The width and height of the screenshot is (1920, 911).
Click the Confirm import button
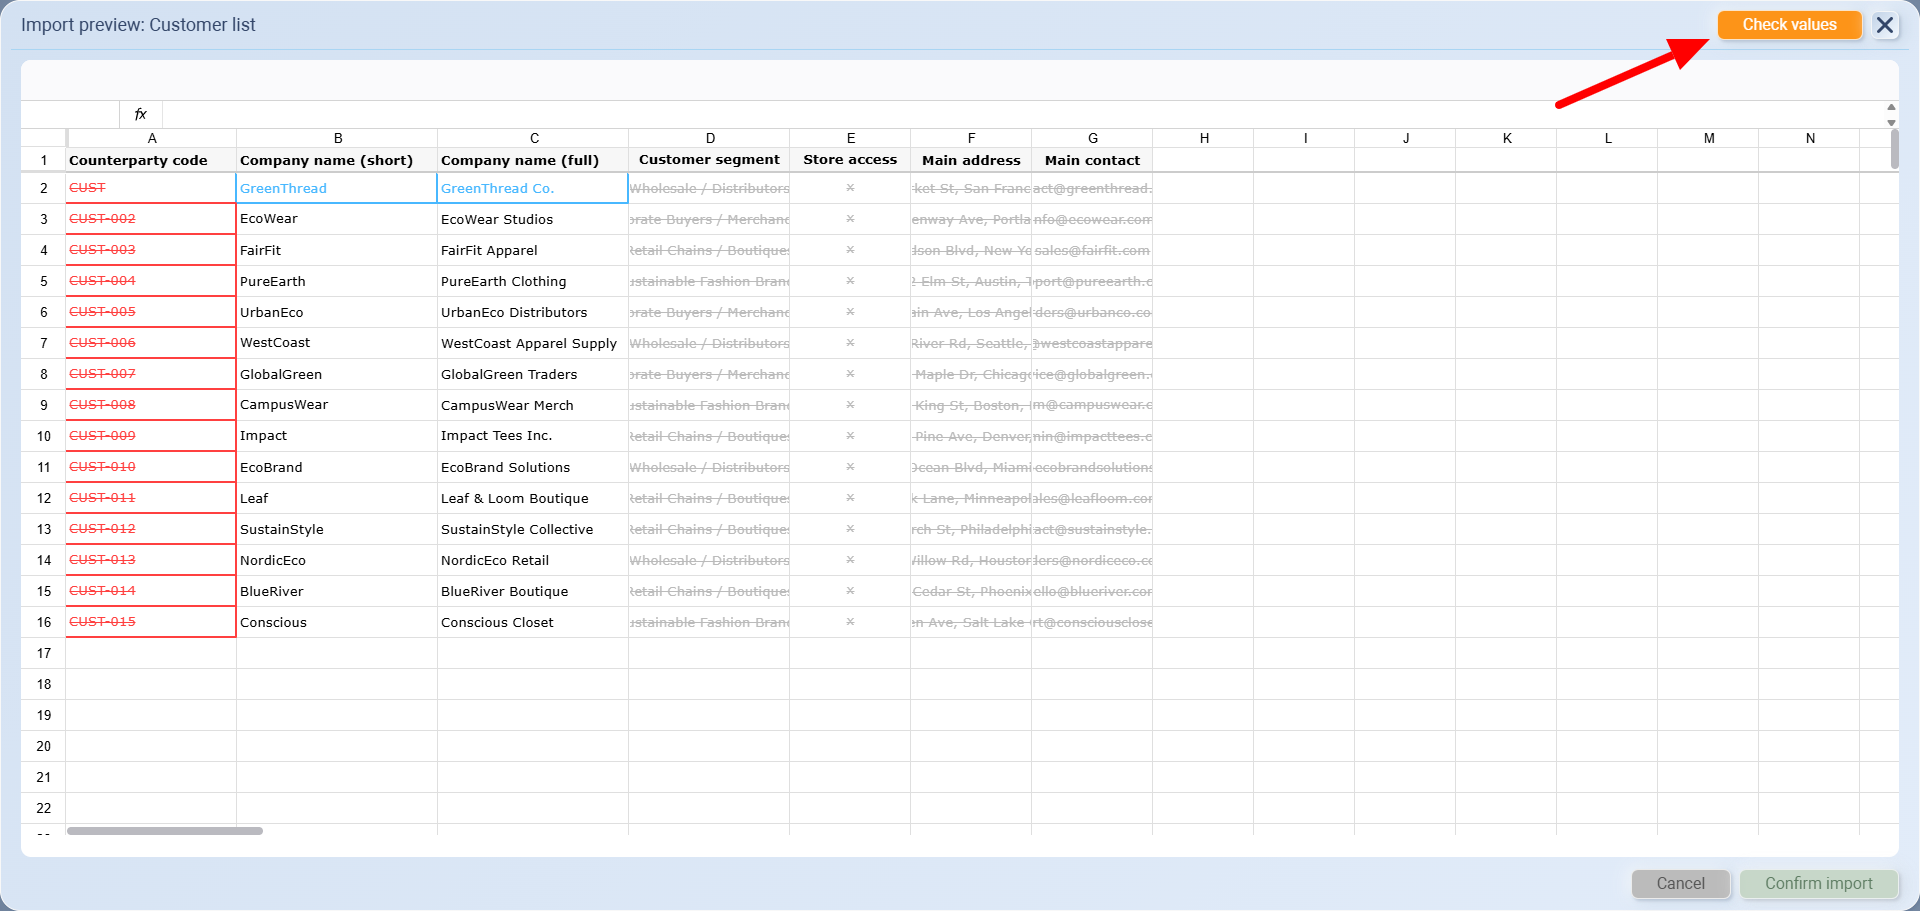coord(1818,883)
